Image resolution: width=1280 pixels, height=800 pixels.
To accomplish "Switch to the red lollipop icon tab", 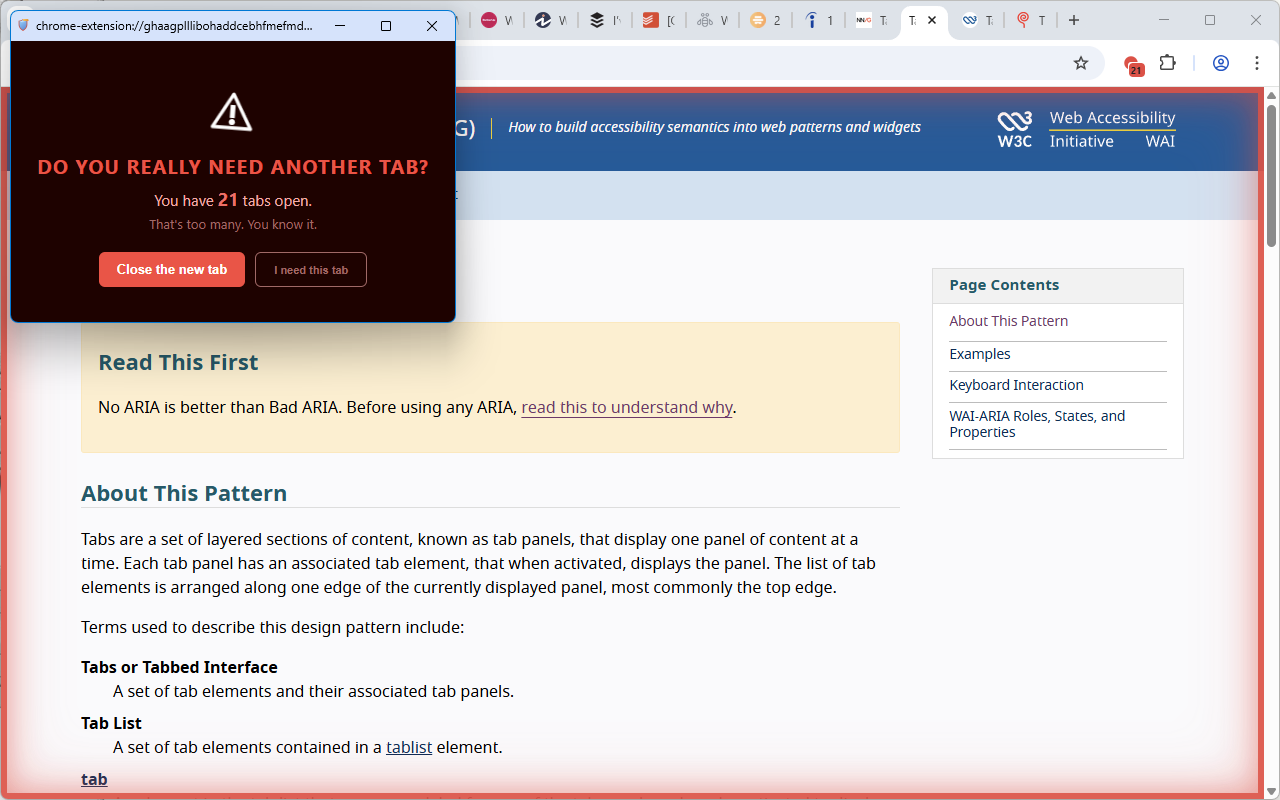I will [x=1031, y=20].
